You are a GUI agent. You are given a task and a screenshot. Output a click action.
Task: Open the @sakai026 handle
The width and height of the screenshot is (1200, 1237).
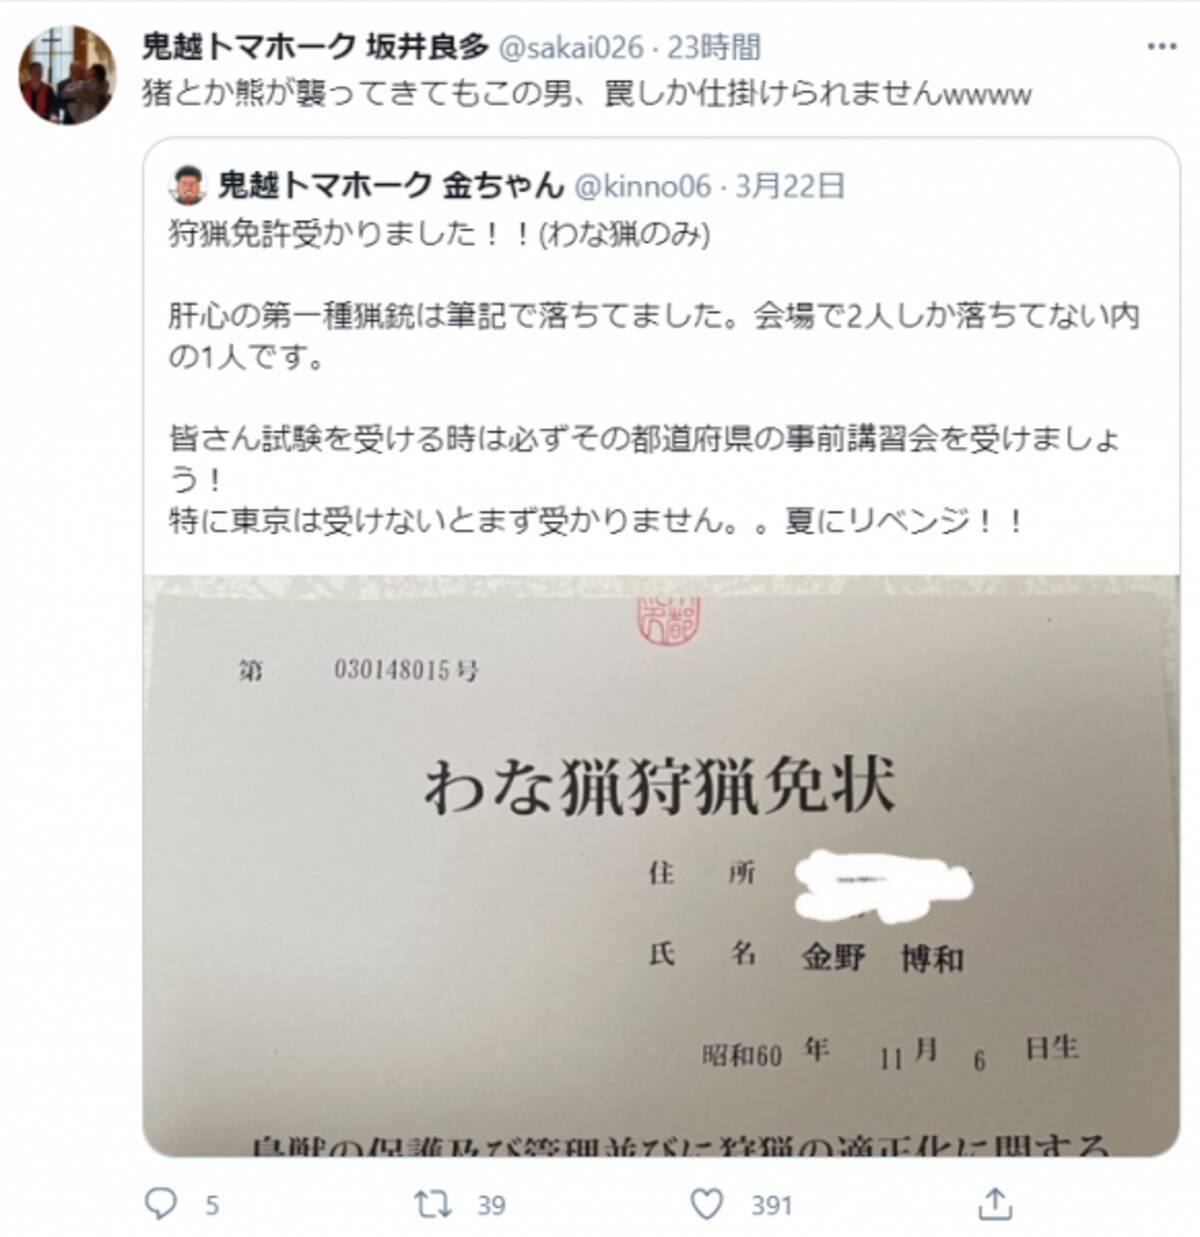pyautogui.click(x=567, y=47)
